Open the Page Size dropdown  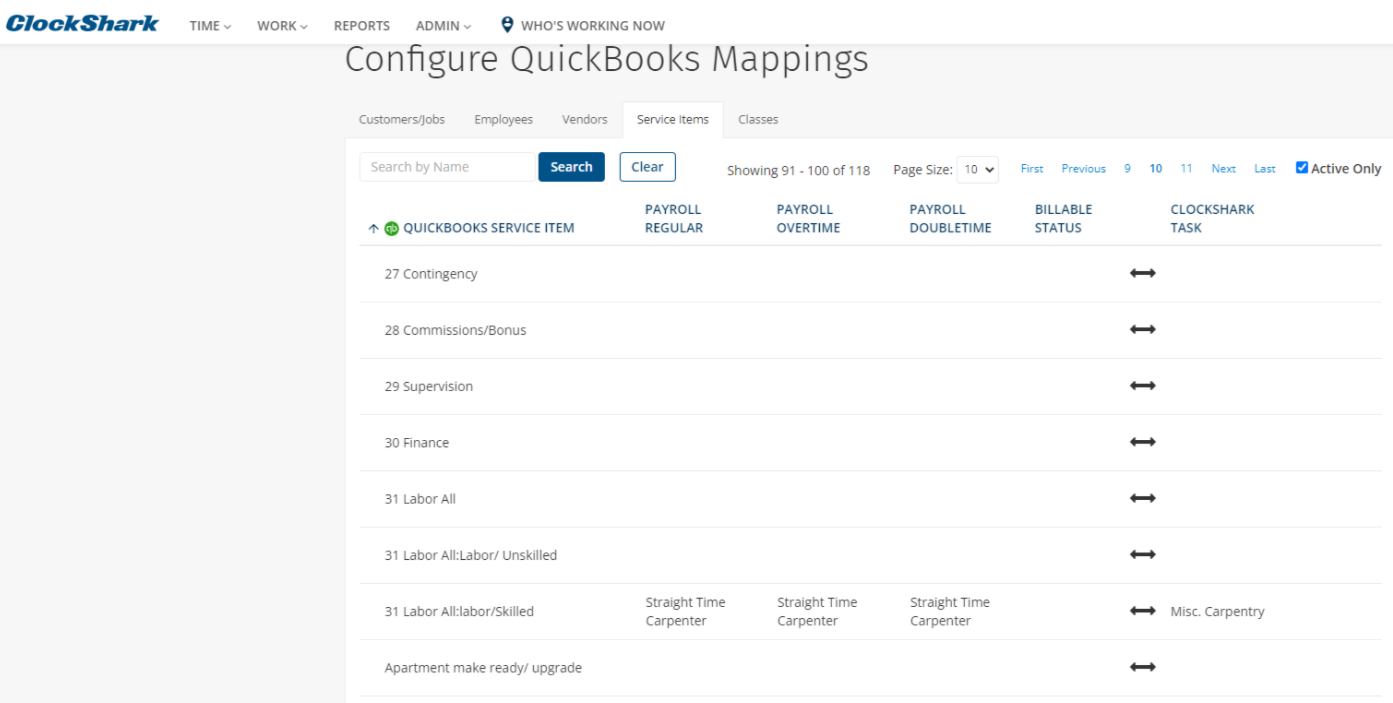(977, 170)
